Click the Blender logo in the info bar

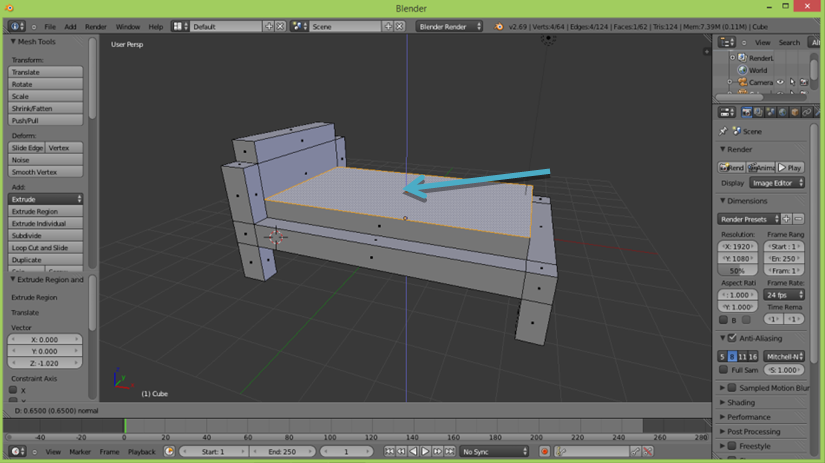[499, 27]
